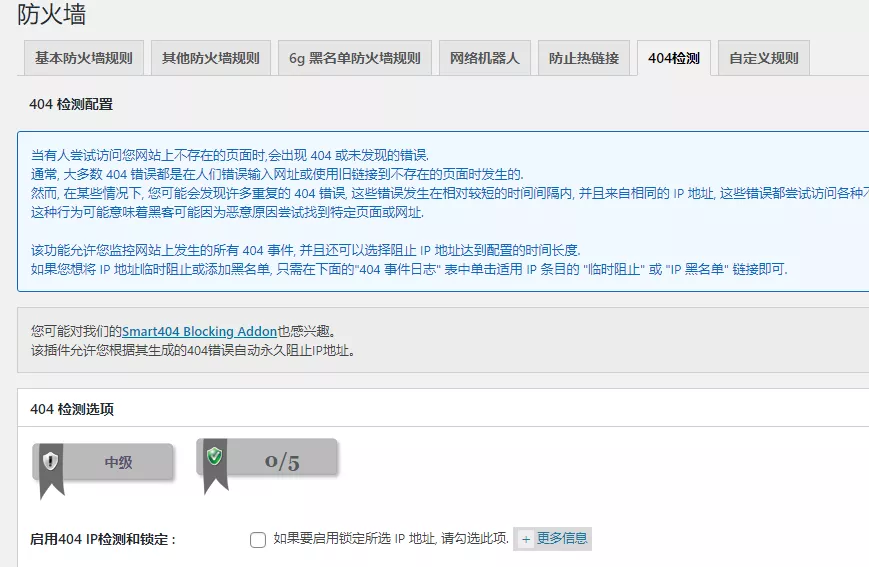Screen dimensions: 869x567
Task: Switch to 其他防火墙规则 tab
Action: 211,58
